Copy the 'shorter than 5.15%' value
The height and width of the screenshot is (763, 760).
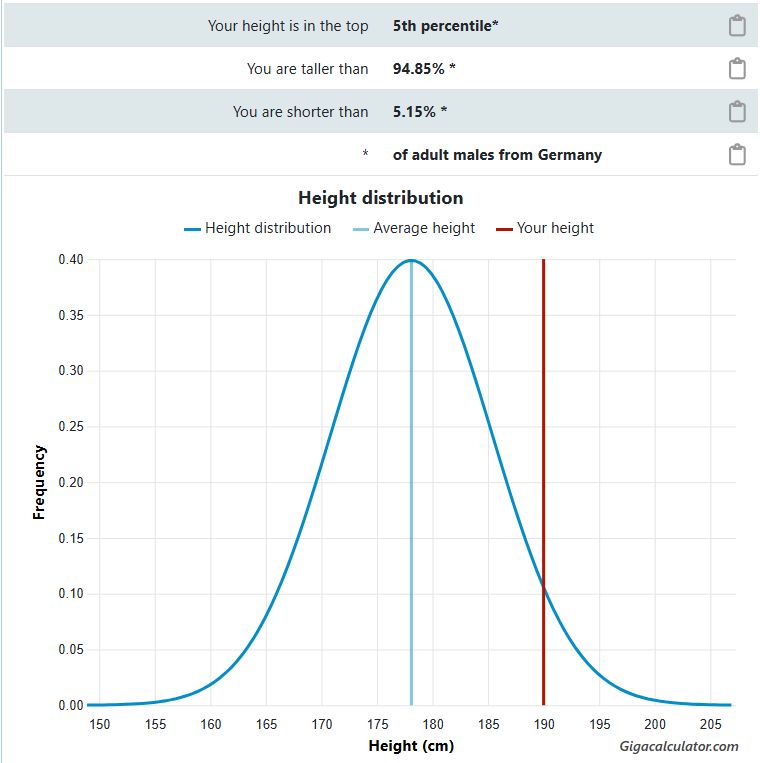(x=737, y=111)
